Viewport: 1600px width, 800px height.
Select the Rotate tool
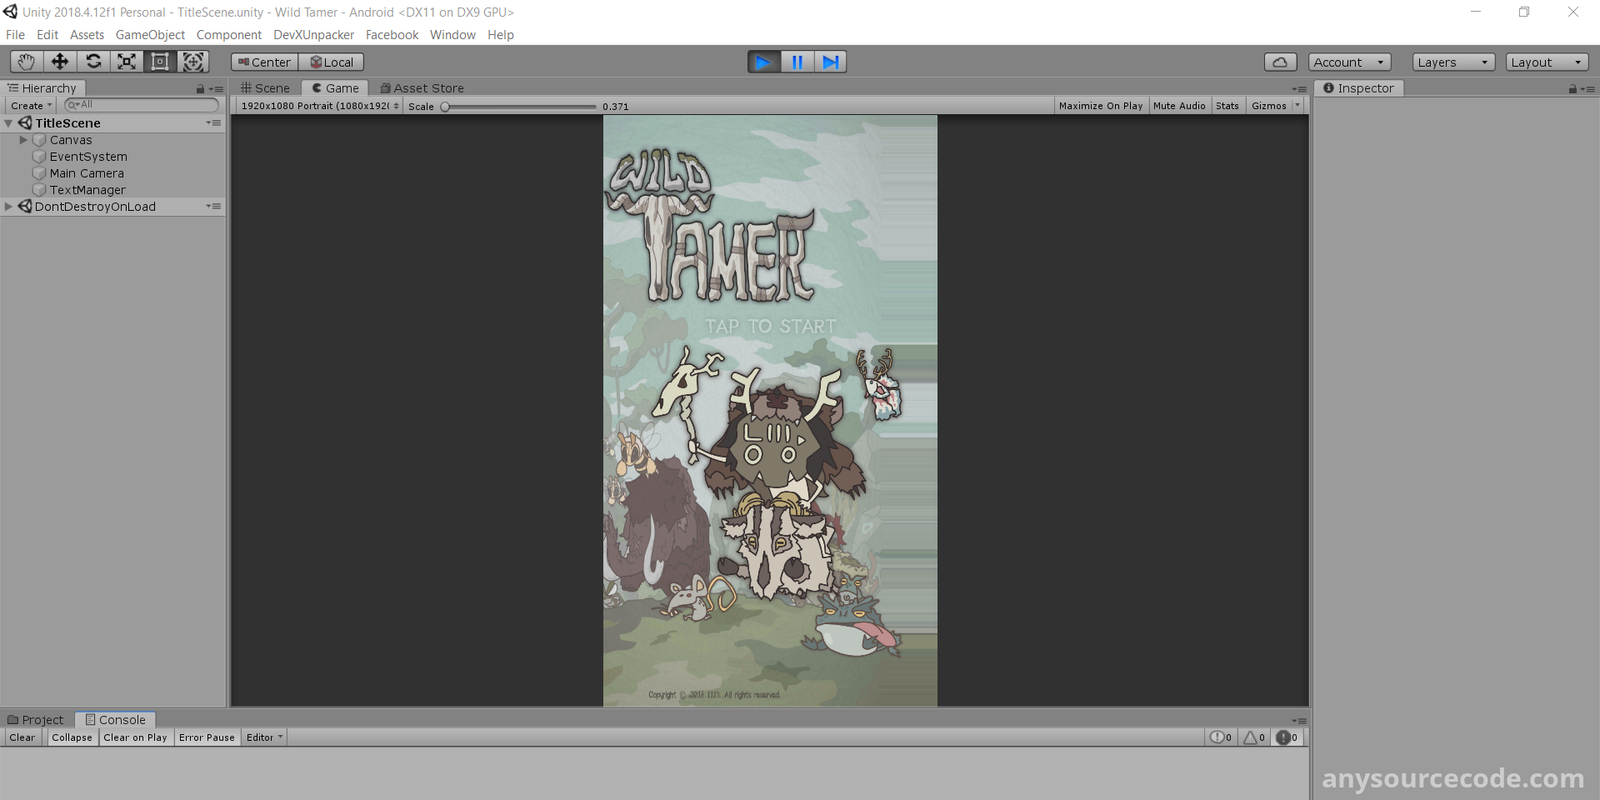pyautogui.click(x=93, y=62)
